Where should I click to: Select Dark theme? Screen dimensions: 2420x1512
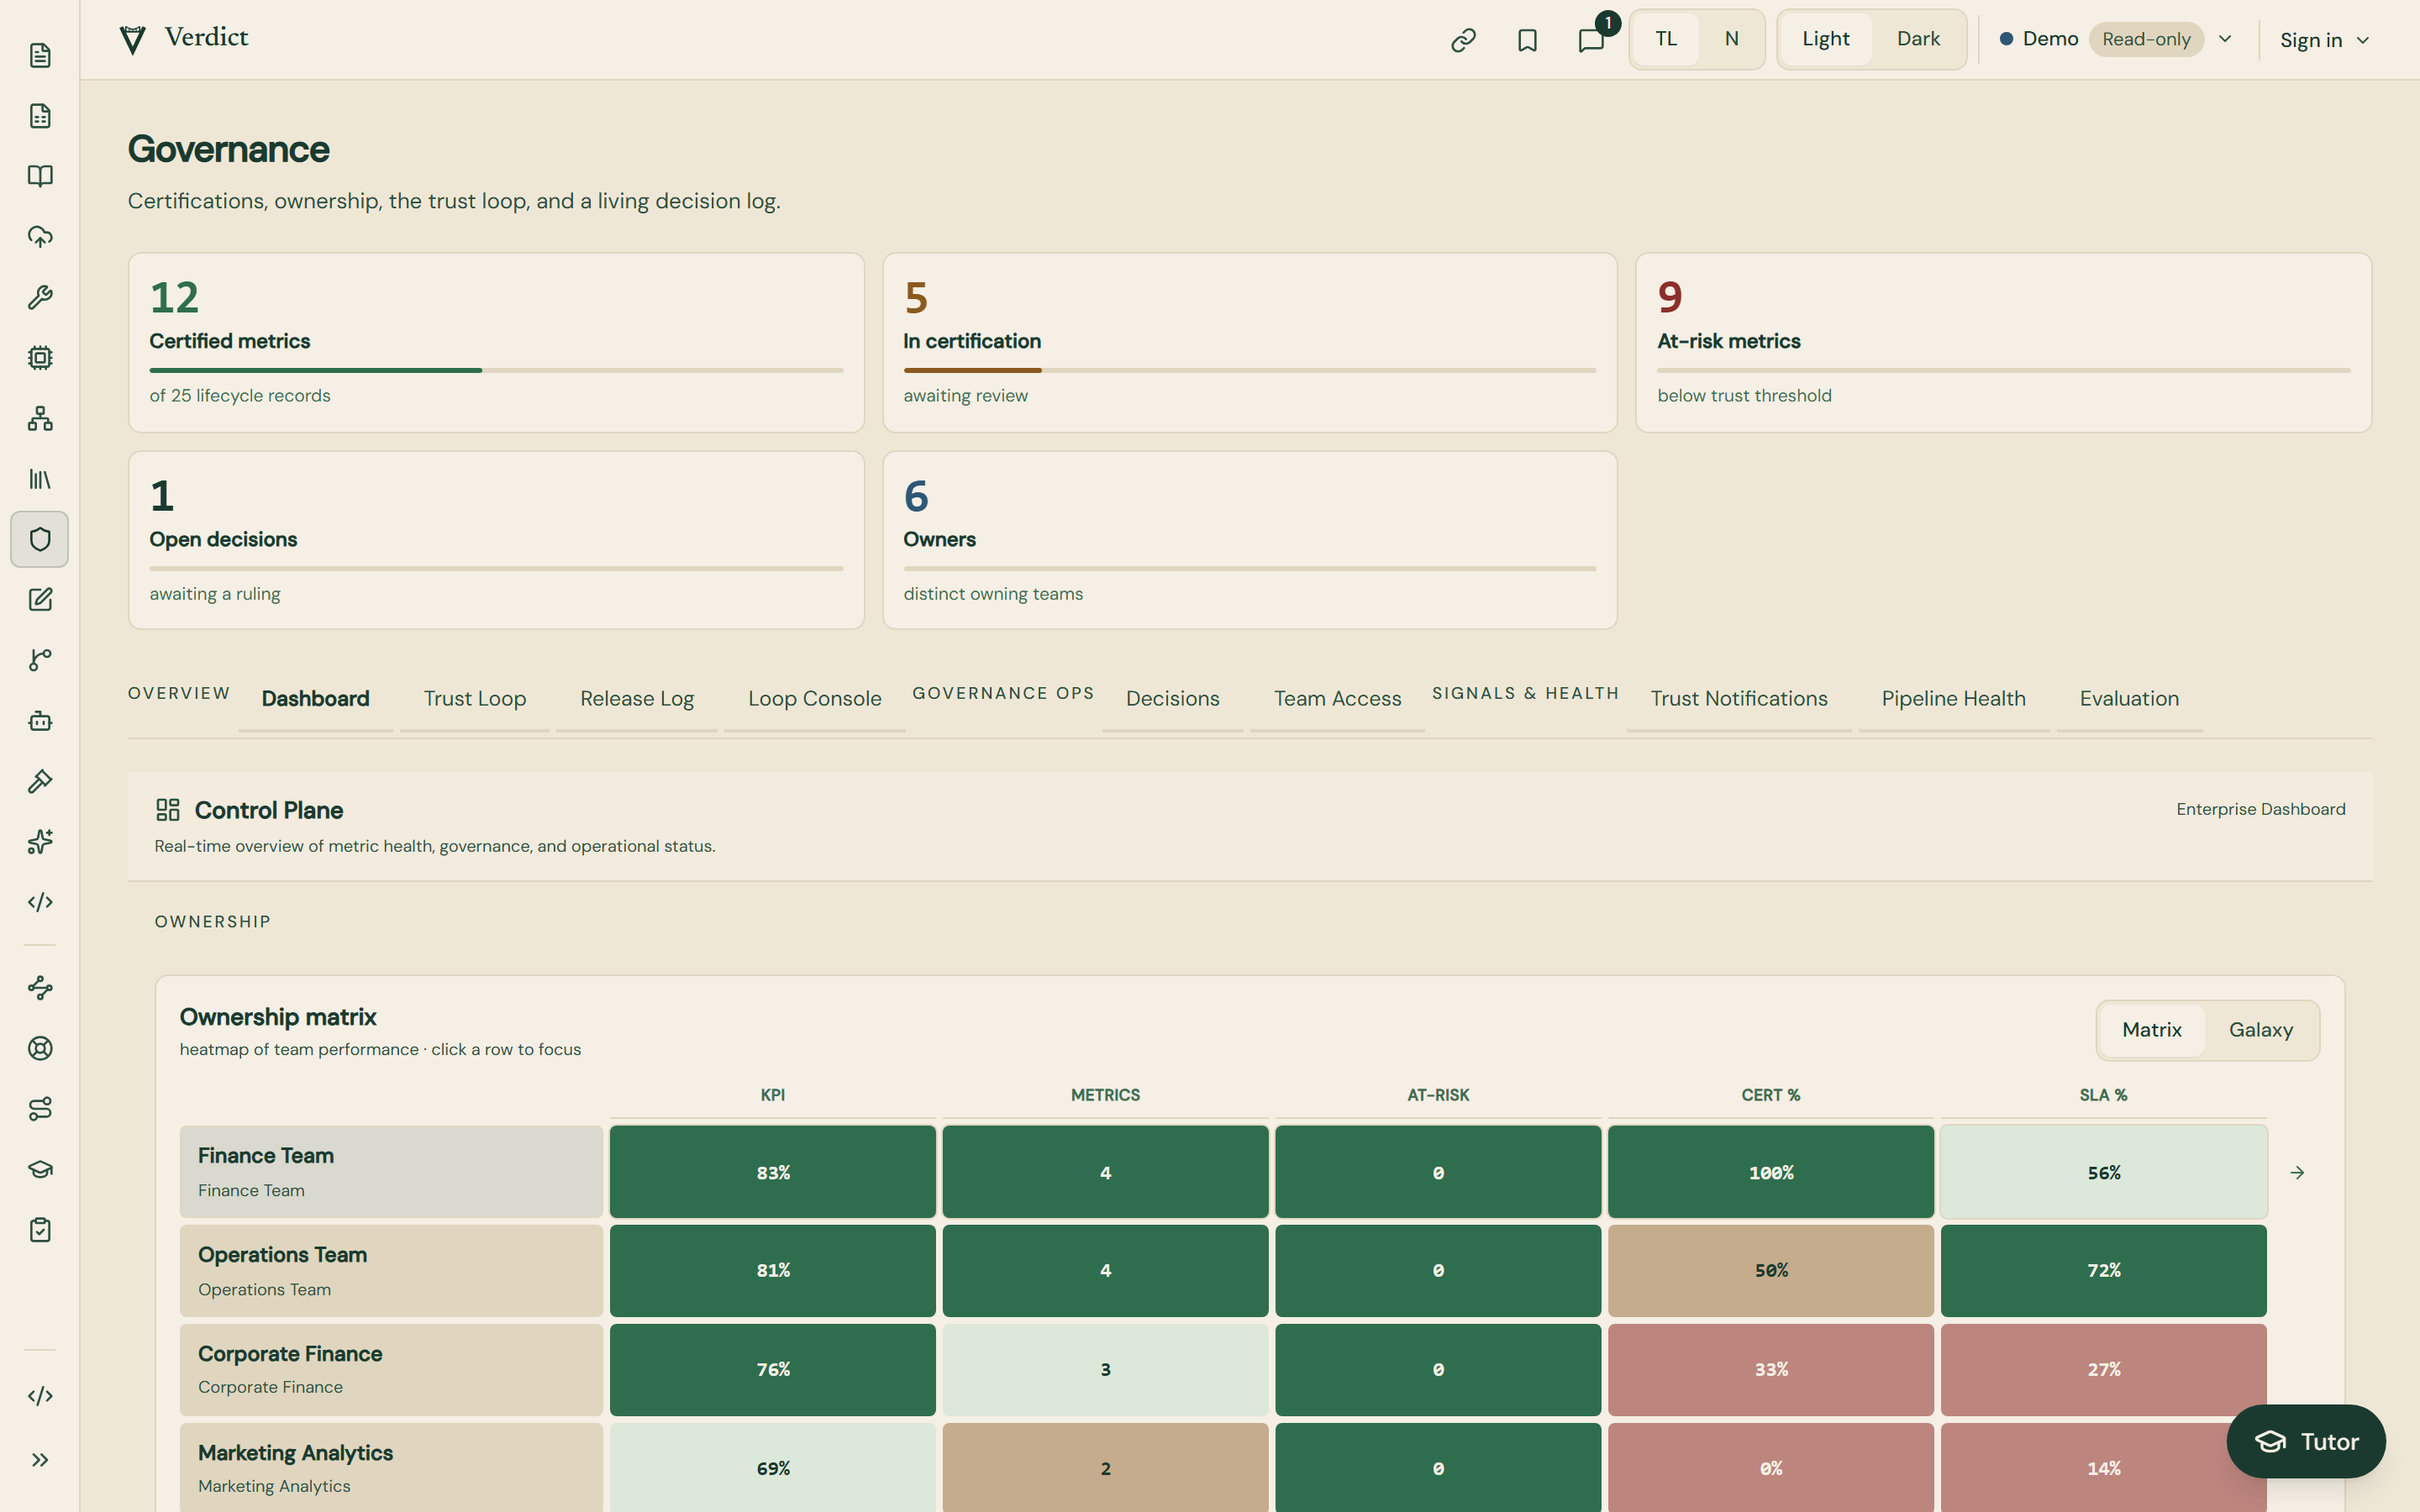tap(1918, 39)
